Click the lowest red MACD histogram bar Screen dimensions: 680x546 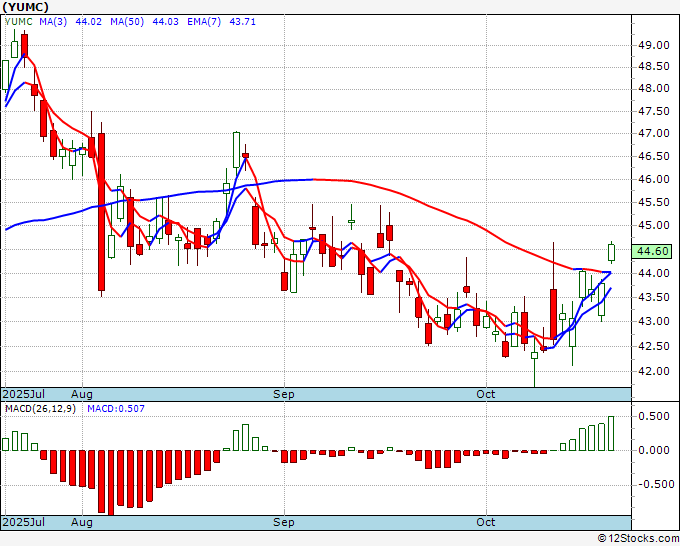pyautogui.click(x=111, y=483)
